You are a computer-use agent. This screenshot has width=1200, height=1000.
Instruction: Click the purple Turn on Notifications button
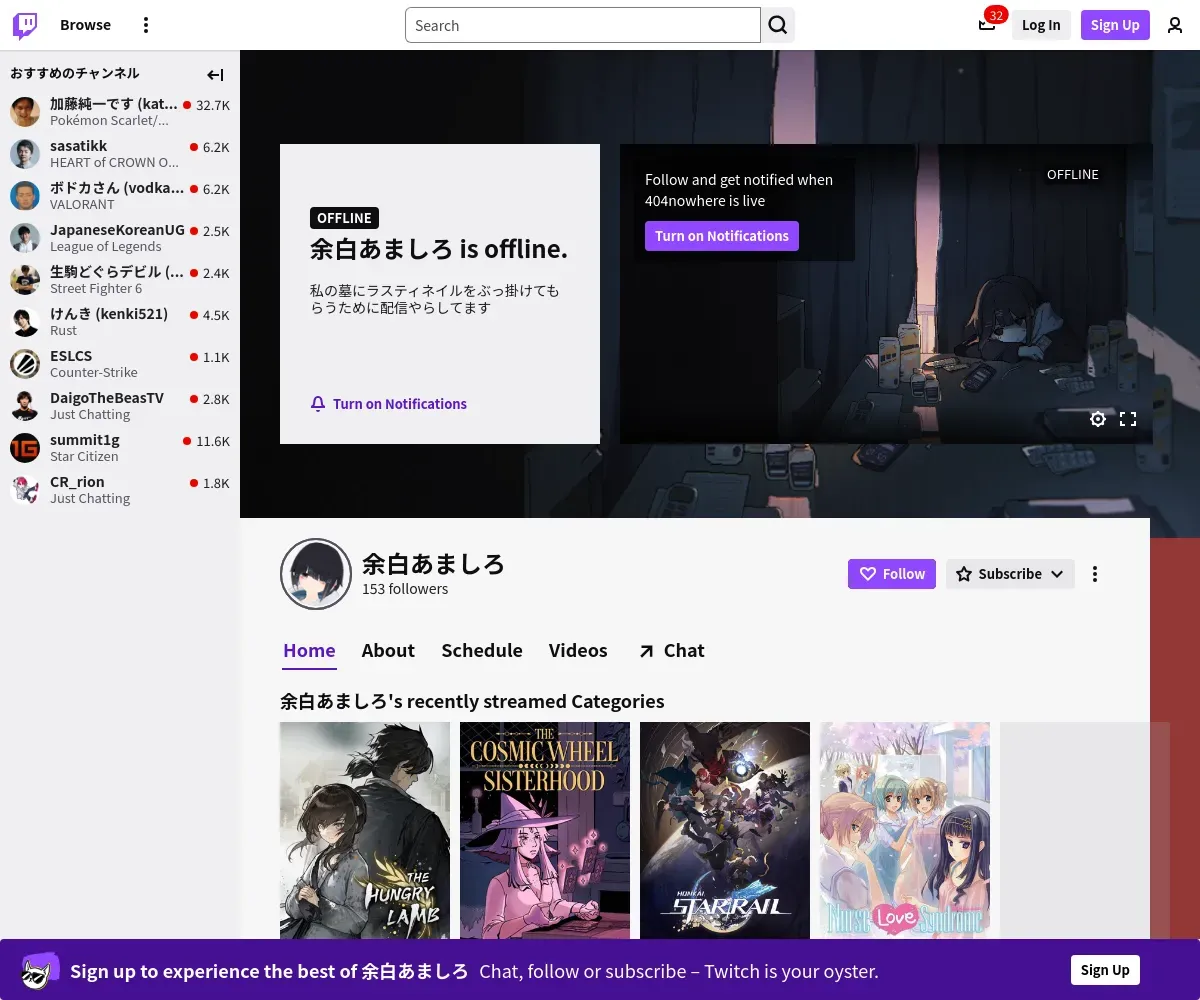coord(722,236)
